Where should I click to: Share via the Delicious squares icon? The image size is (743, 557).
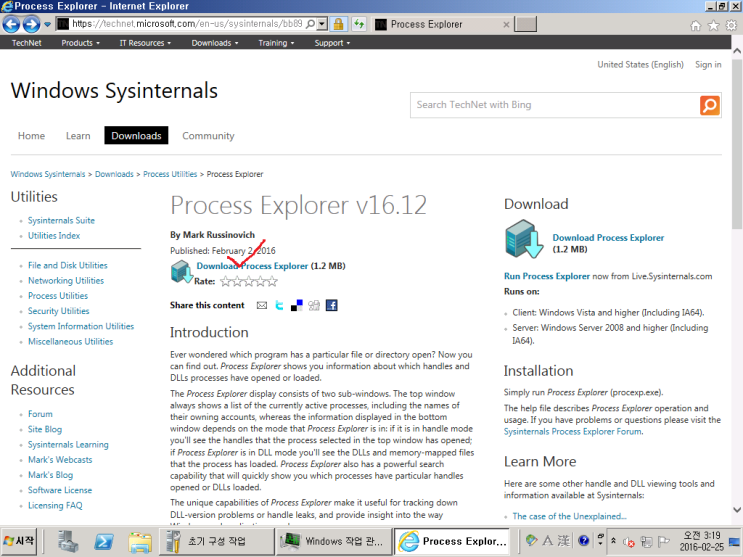[297, 305]
